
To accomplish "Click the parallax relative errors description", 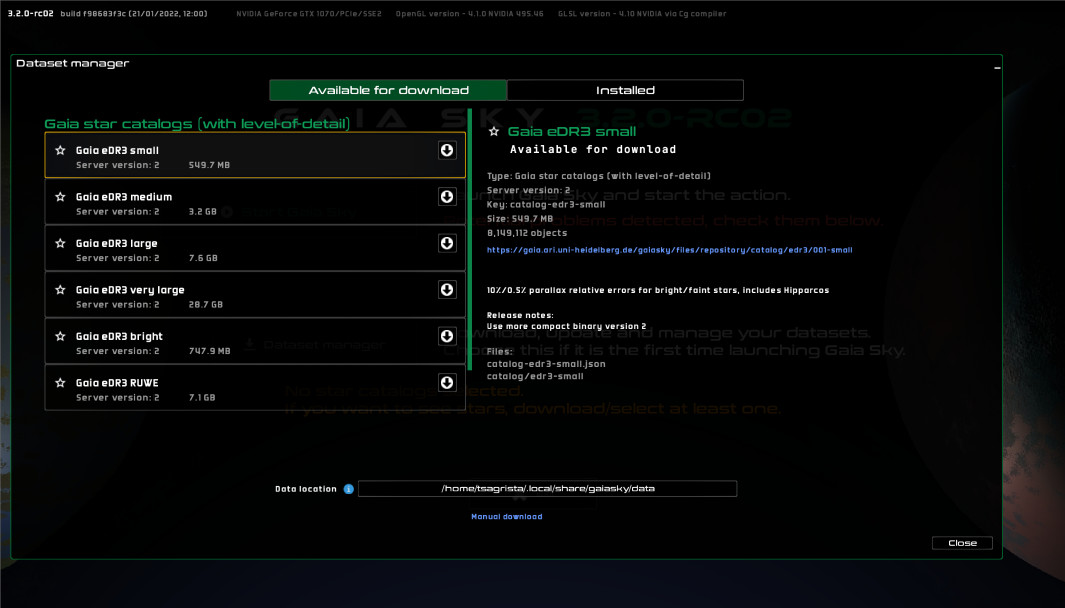I will pos(657,290).
